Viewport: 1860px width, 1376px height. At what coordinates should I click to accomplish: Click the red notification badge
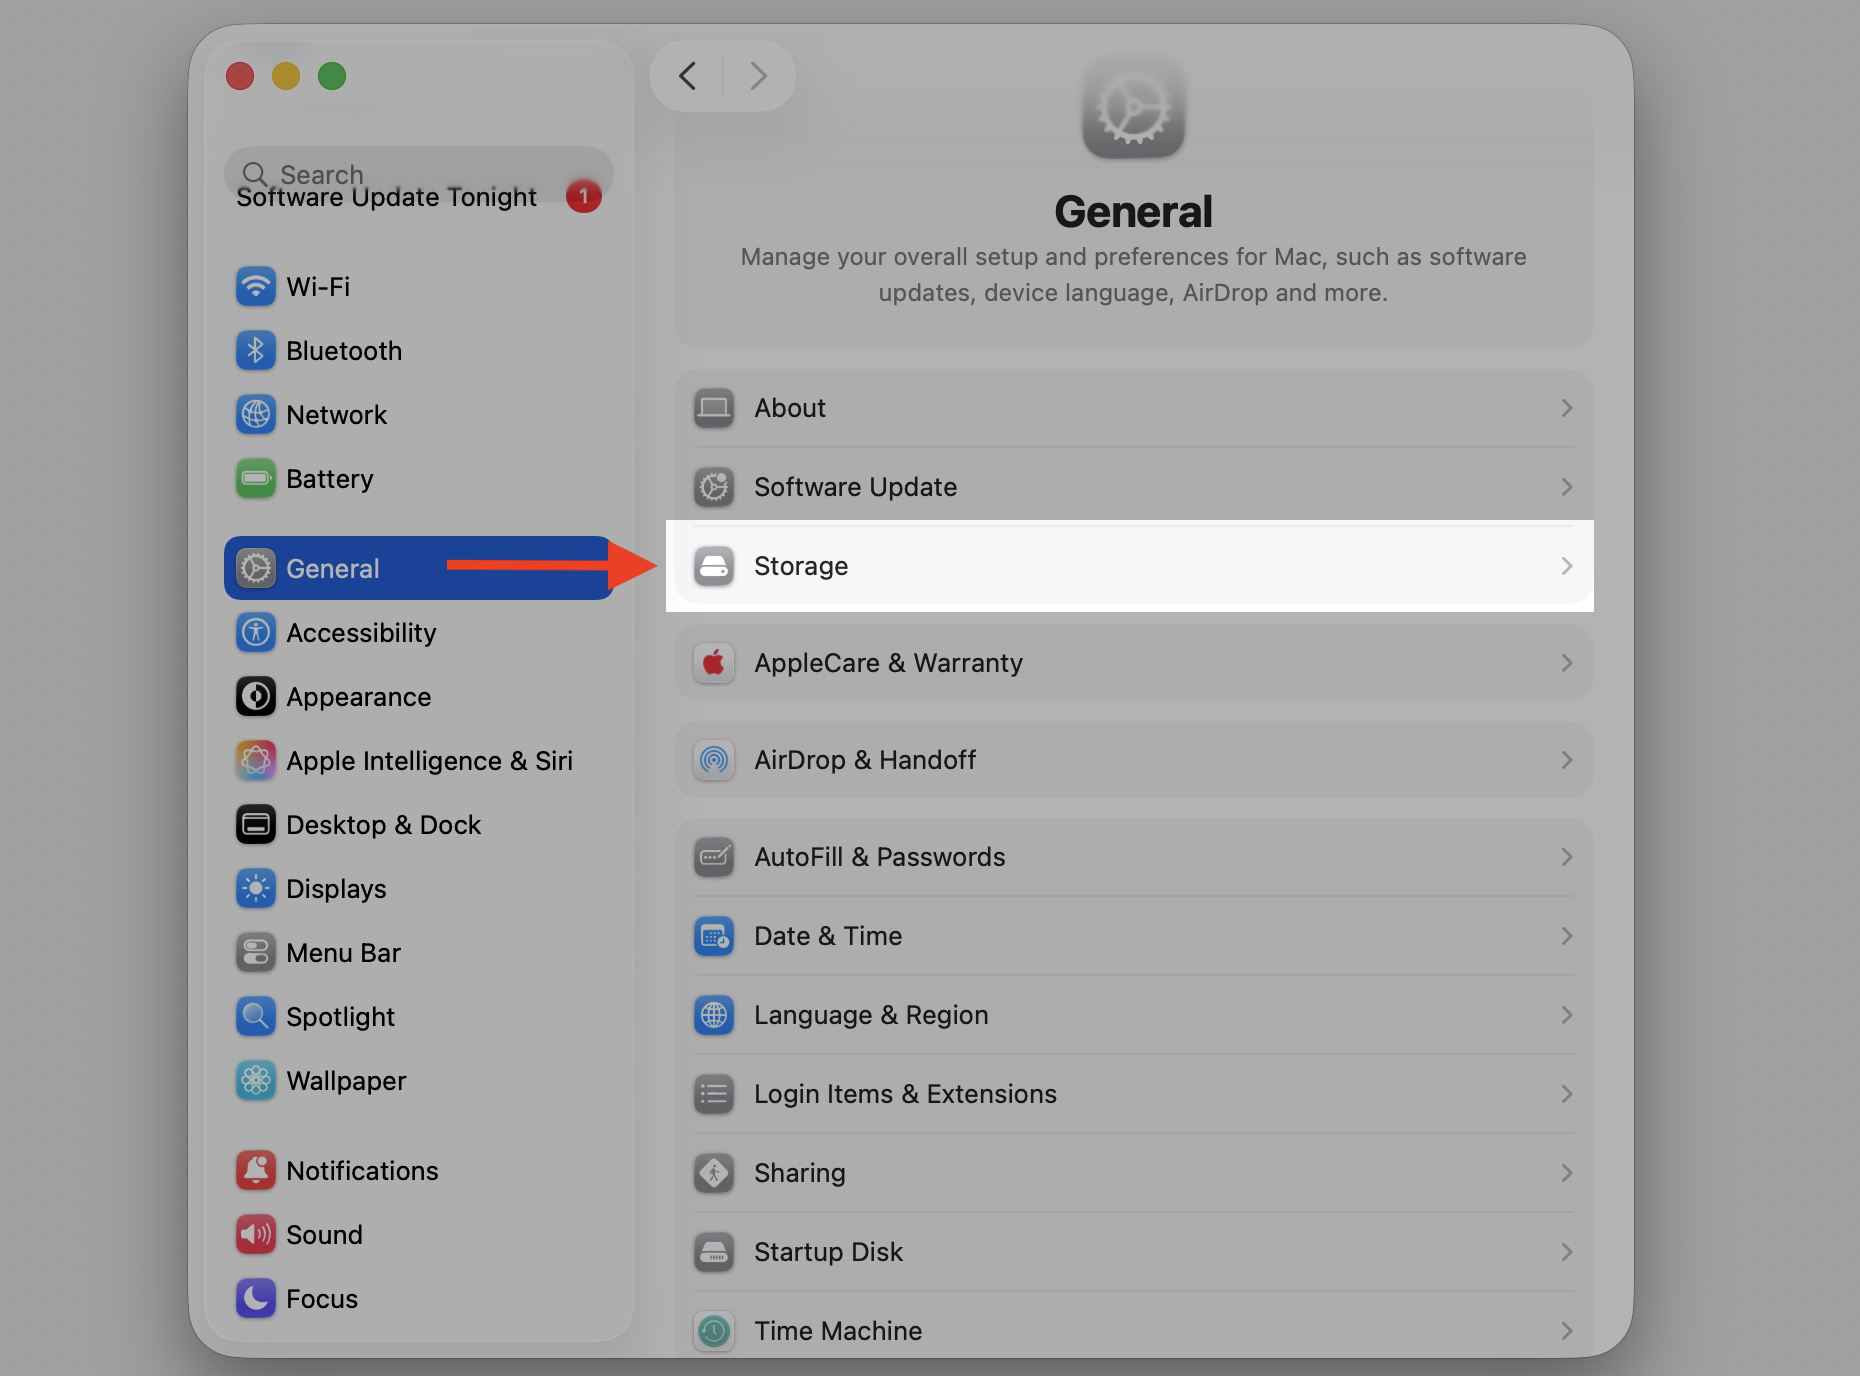(x=584, y=196)
